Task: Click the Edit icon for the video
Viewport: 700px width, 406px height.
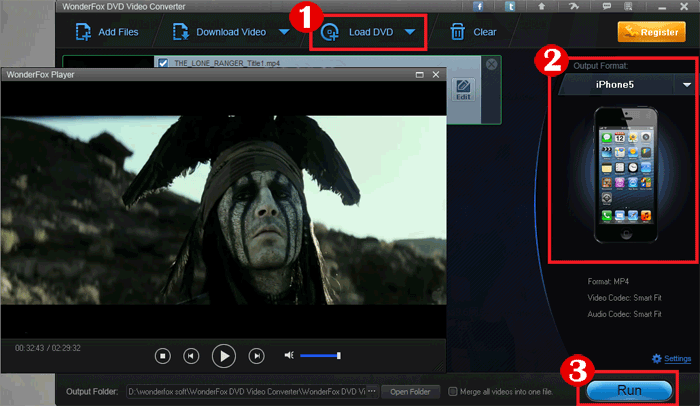Action: point(463,90)
